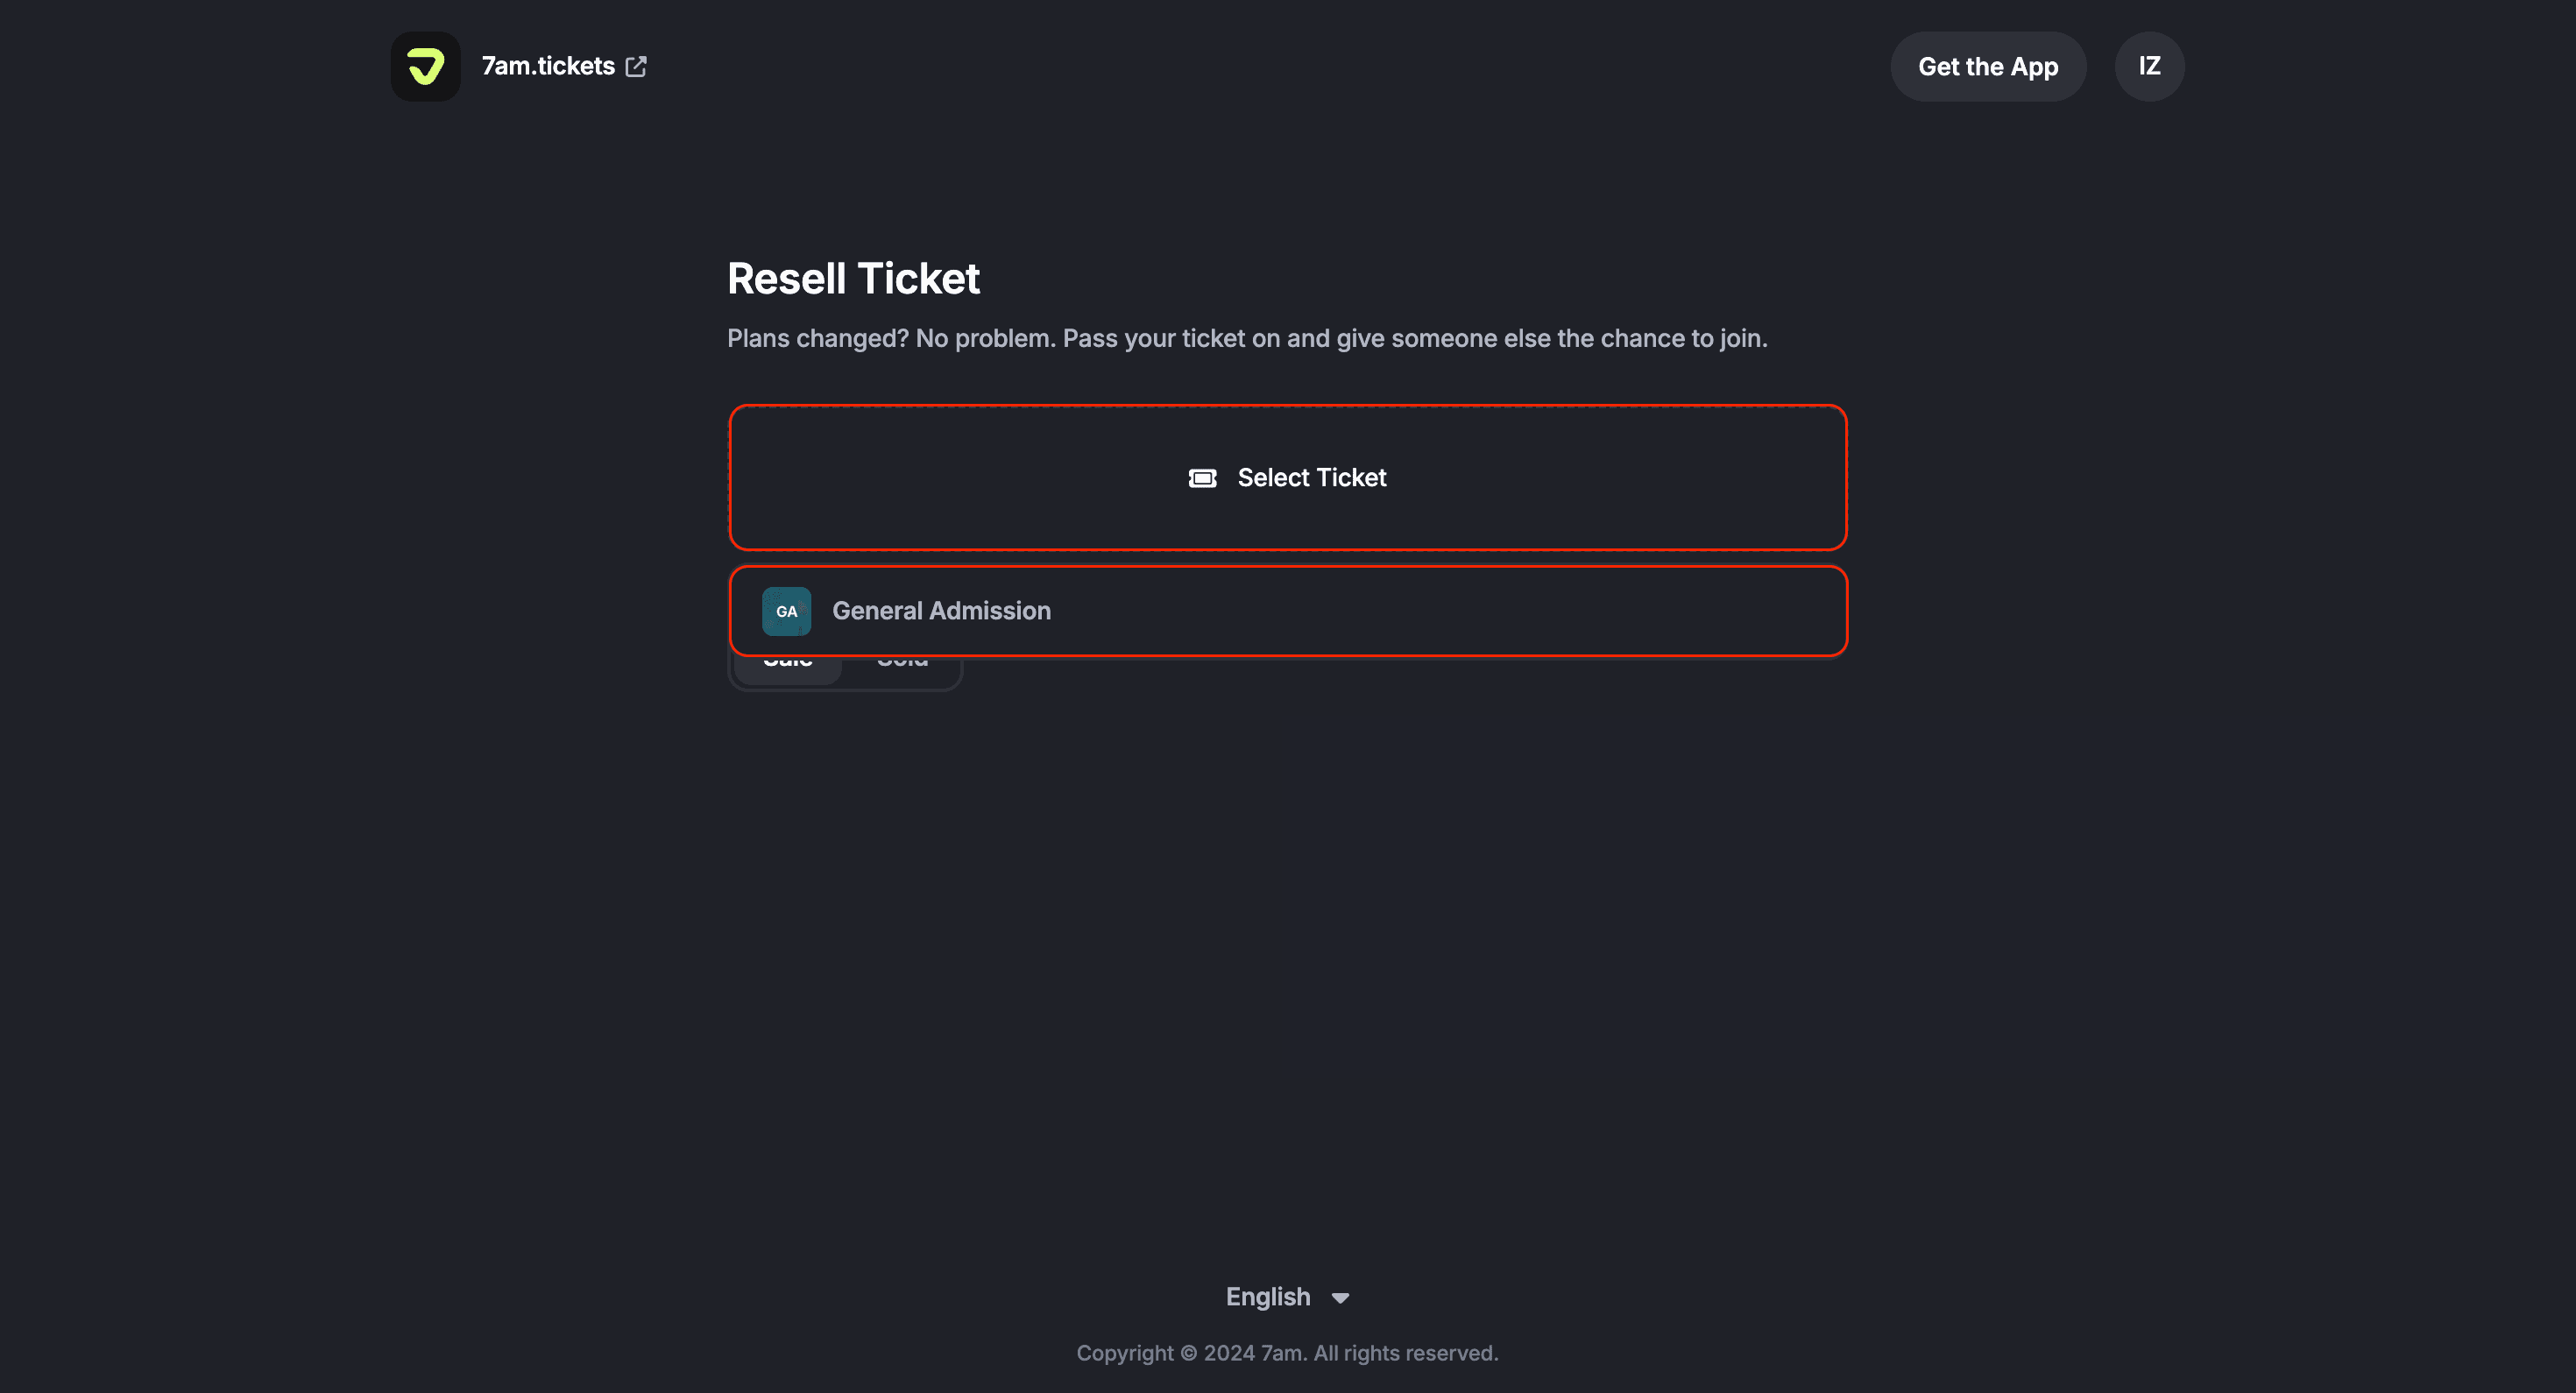Switch to the partially hidden Sold tab
This screenshot has width=2576, height=1393.
(902, 667)
